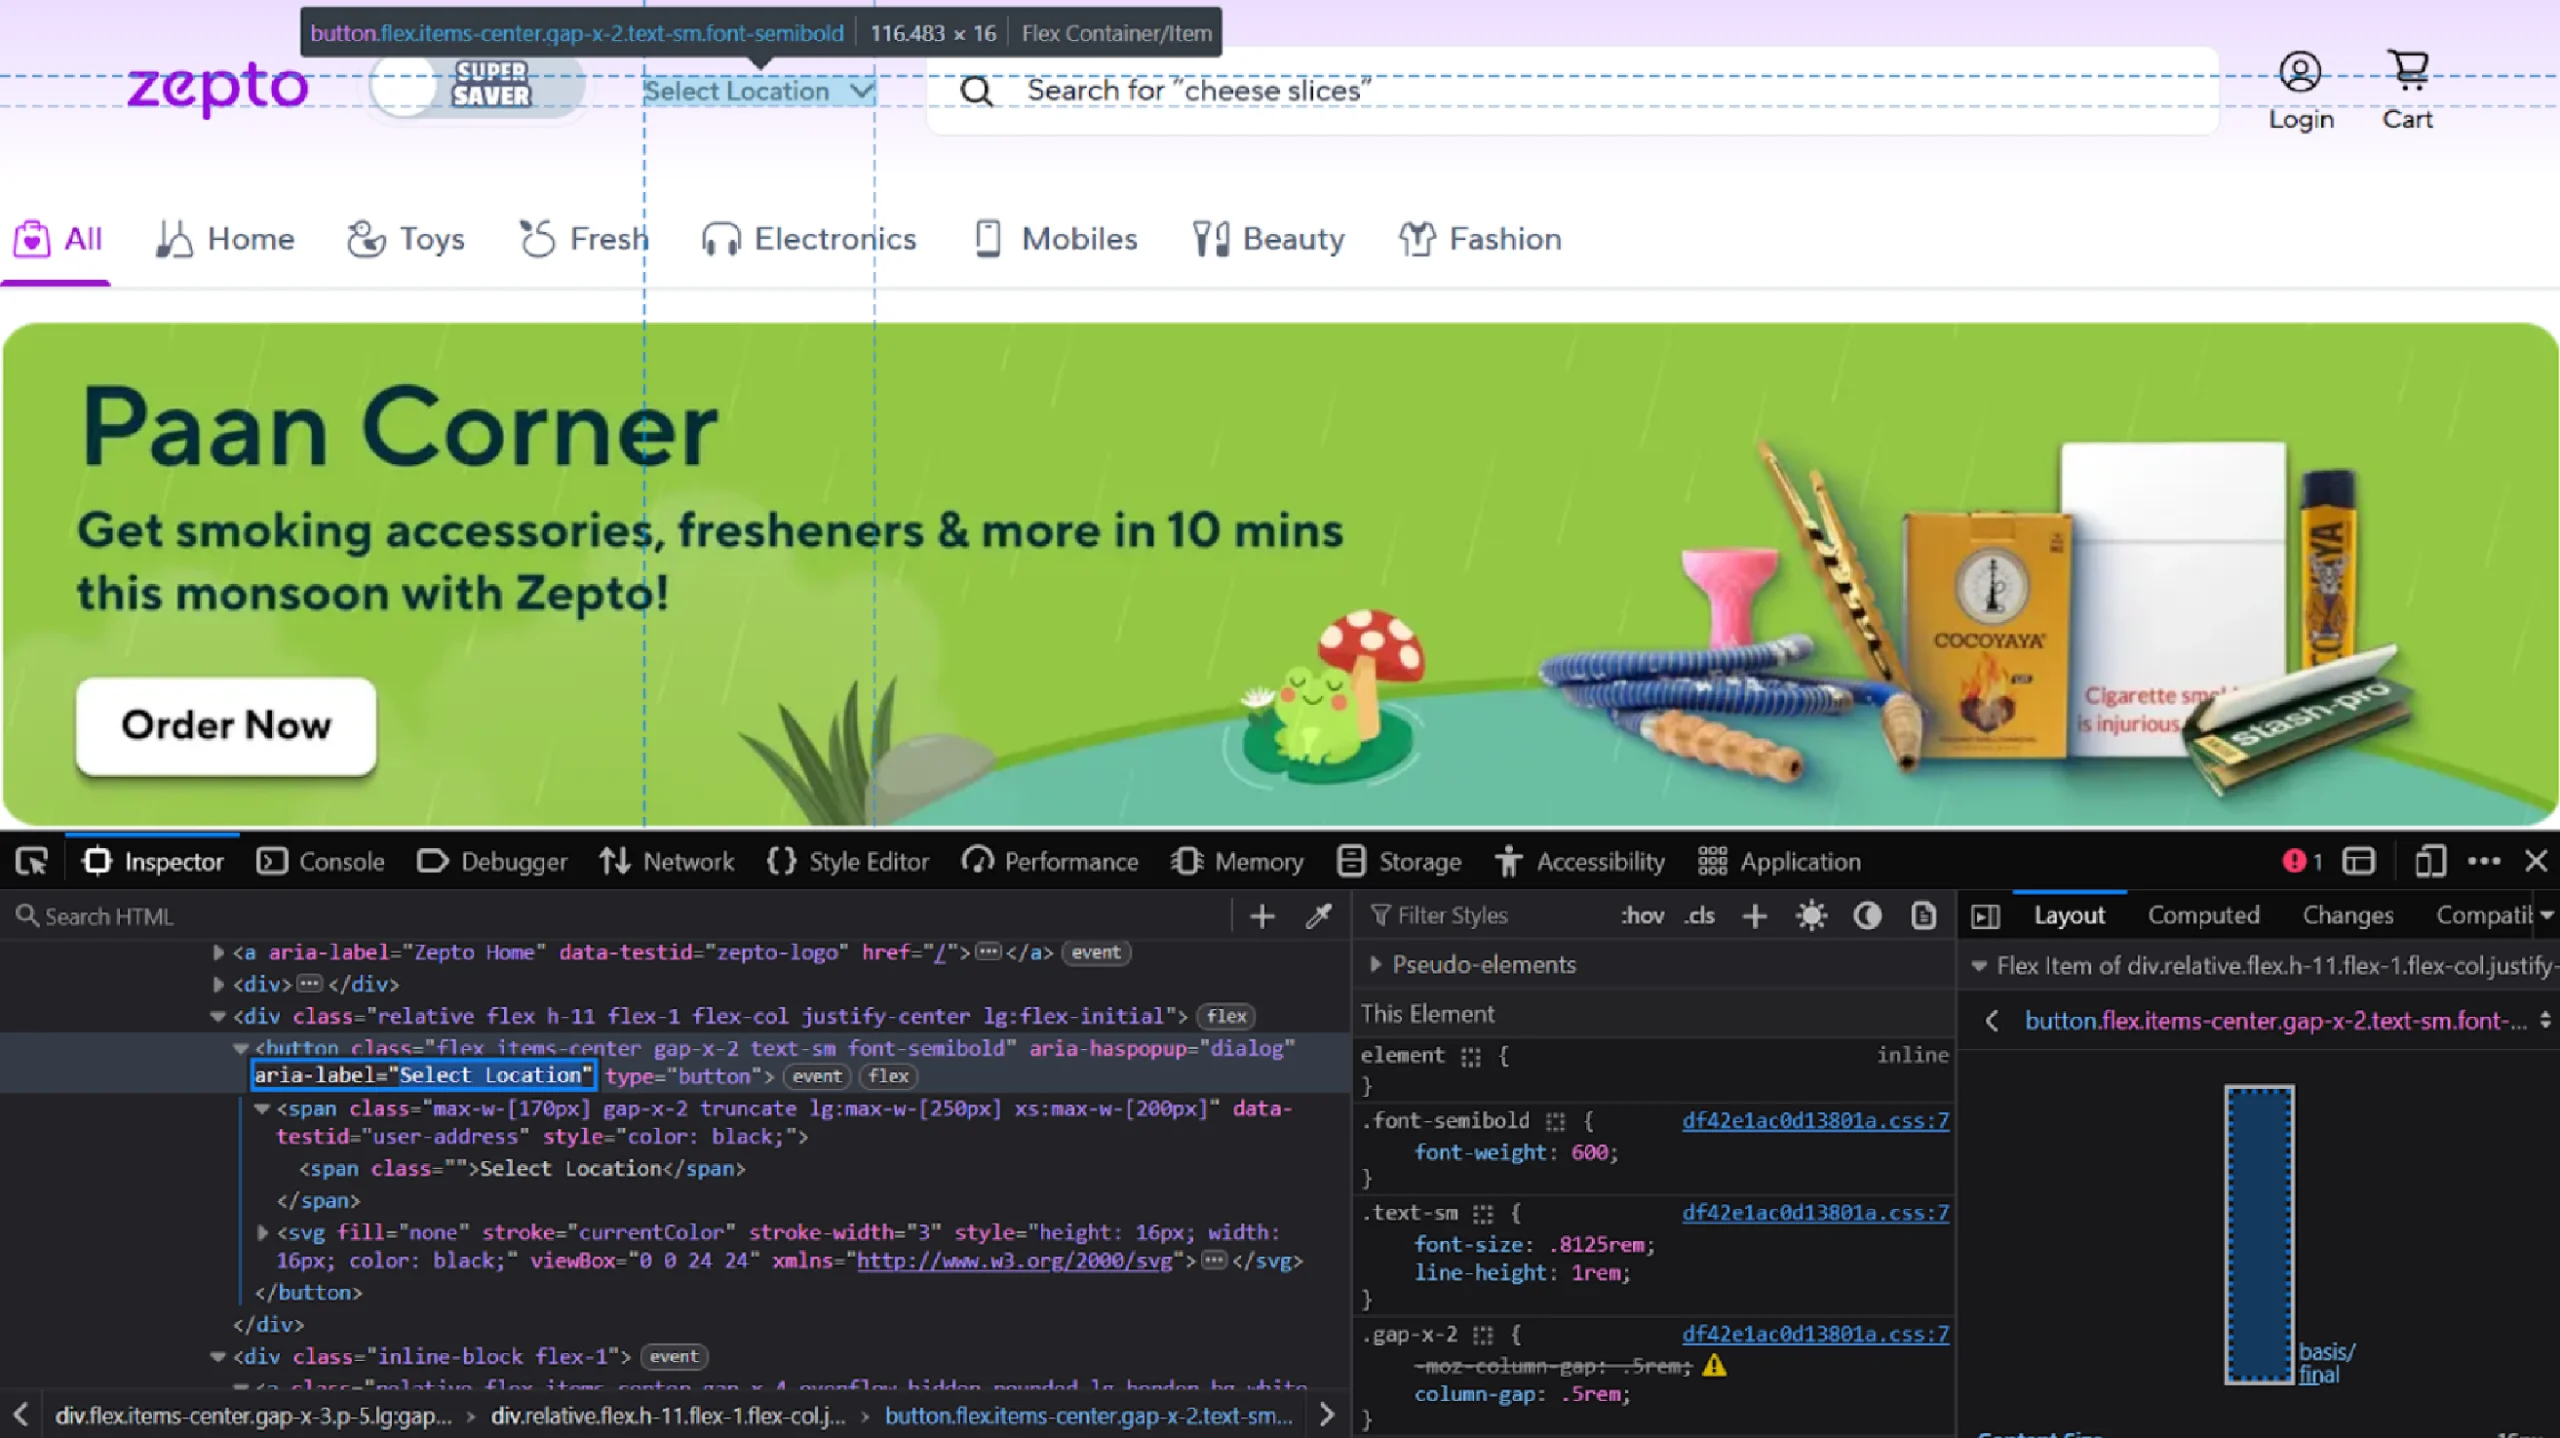Click the Fashion shirt icon
2560x1438 pixels.
pyautogui.click(x=1417, y=239)
